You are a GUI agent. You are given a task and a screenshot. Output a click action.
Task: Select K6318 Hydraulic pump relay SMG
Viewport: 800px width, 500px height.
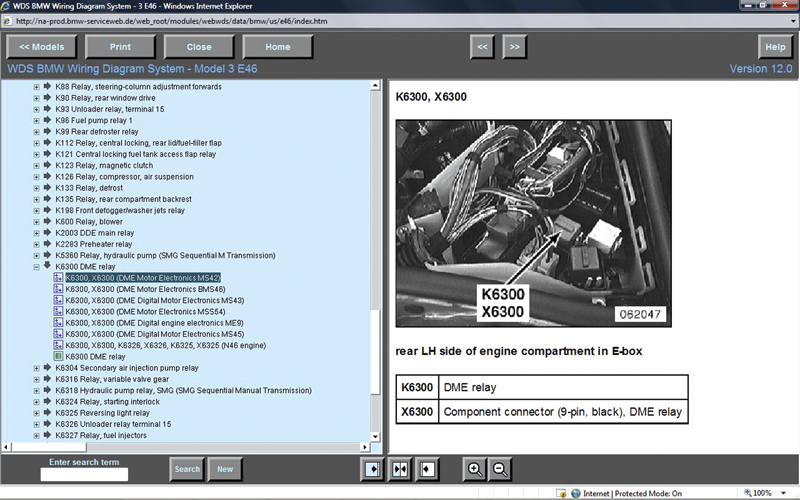coord(184,390)
